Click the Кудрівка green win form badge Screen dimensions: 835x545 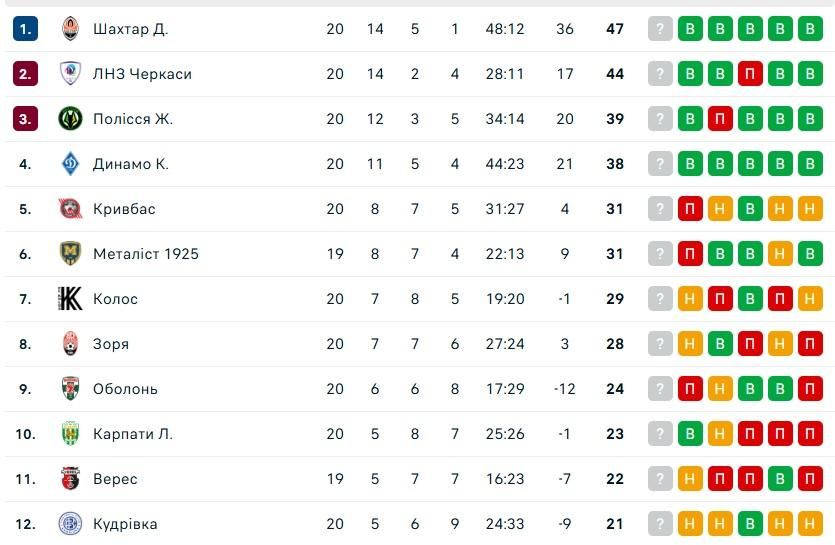(750, 524)
